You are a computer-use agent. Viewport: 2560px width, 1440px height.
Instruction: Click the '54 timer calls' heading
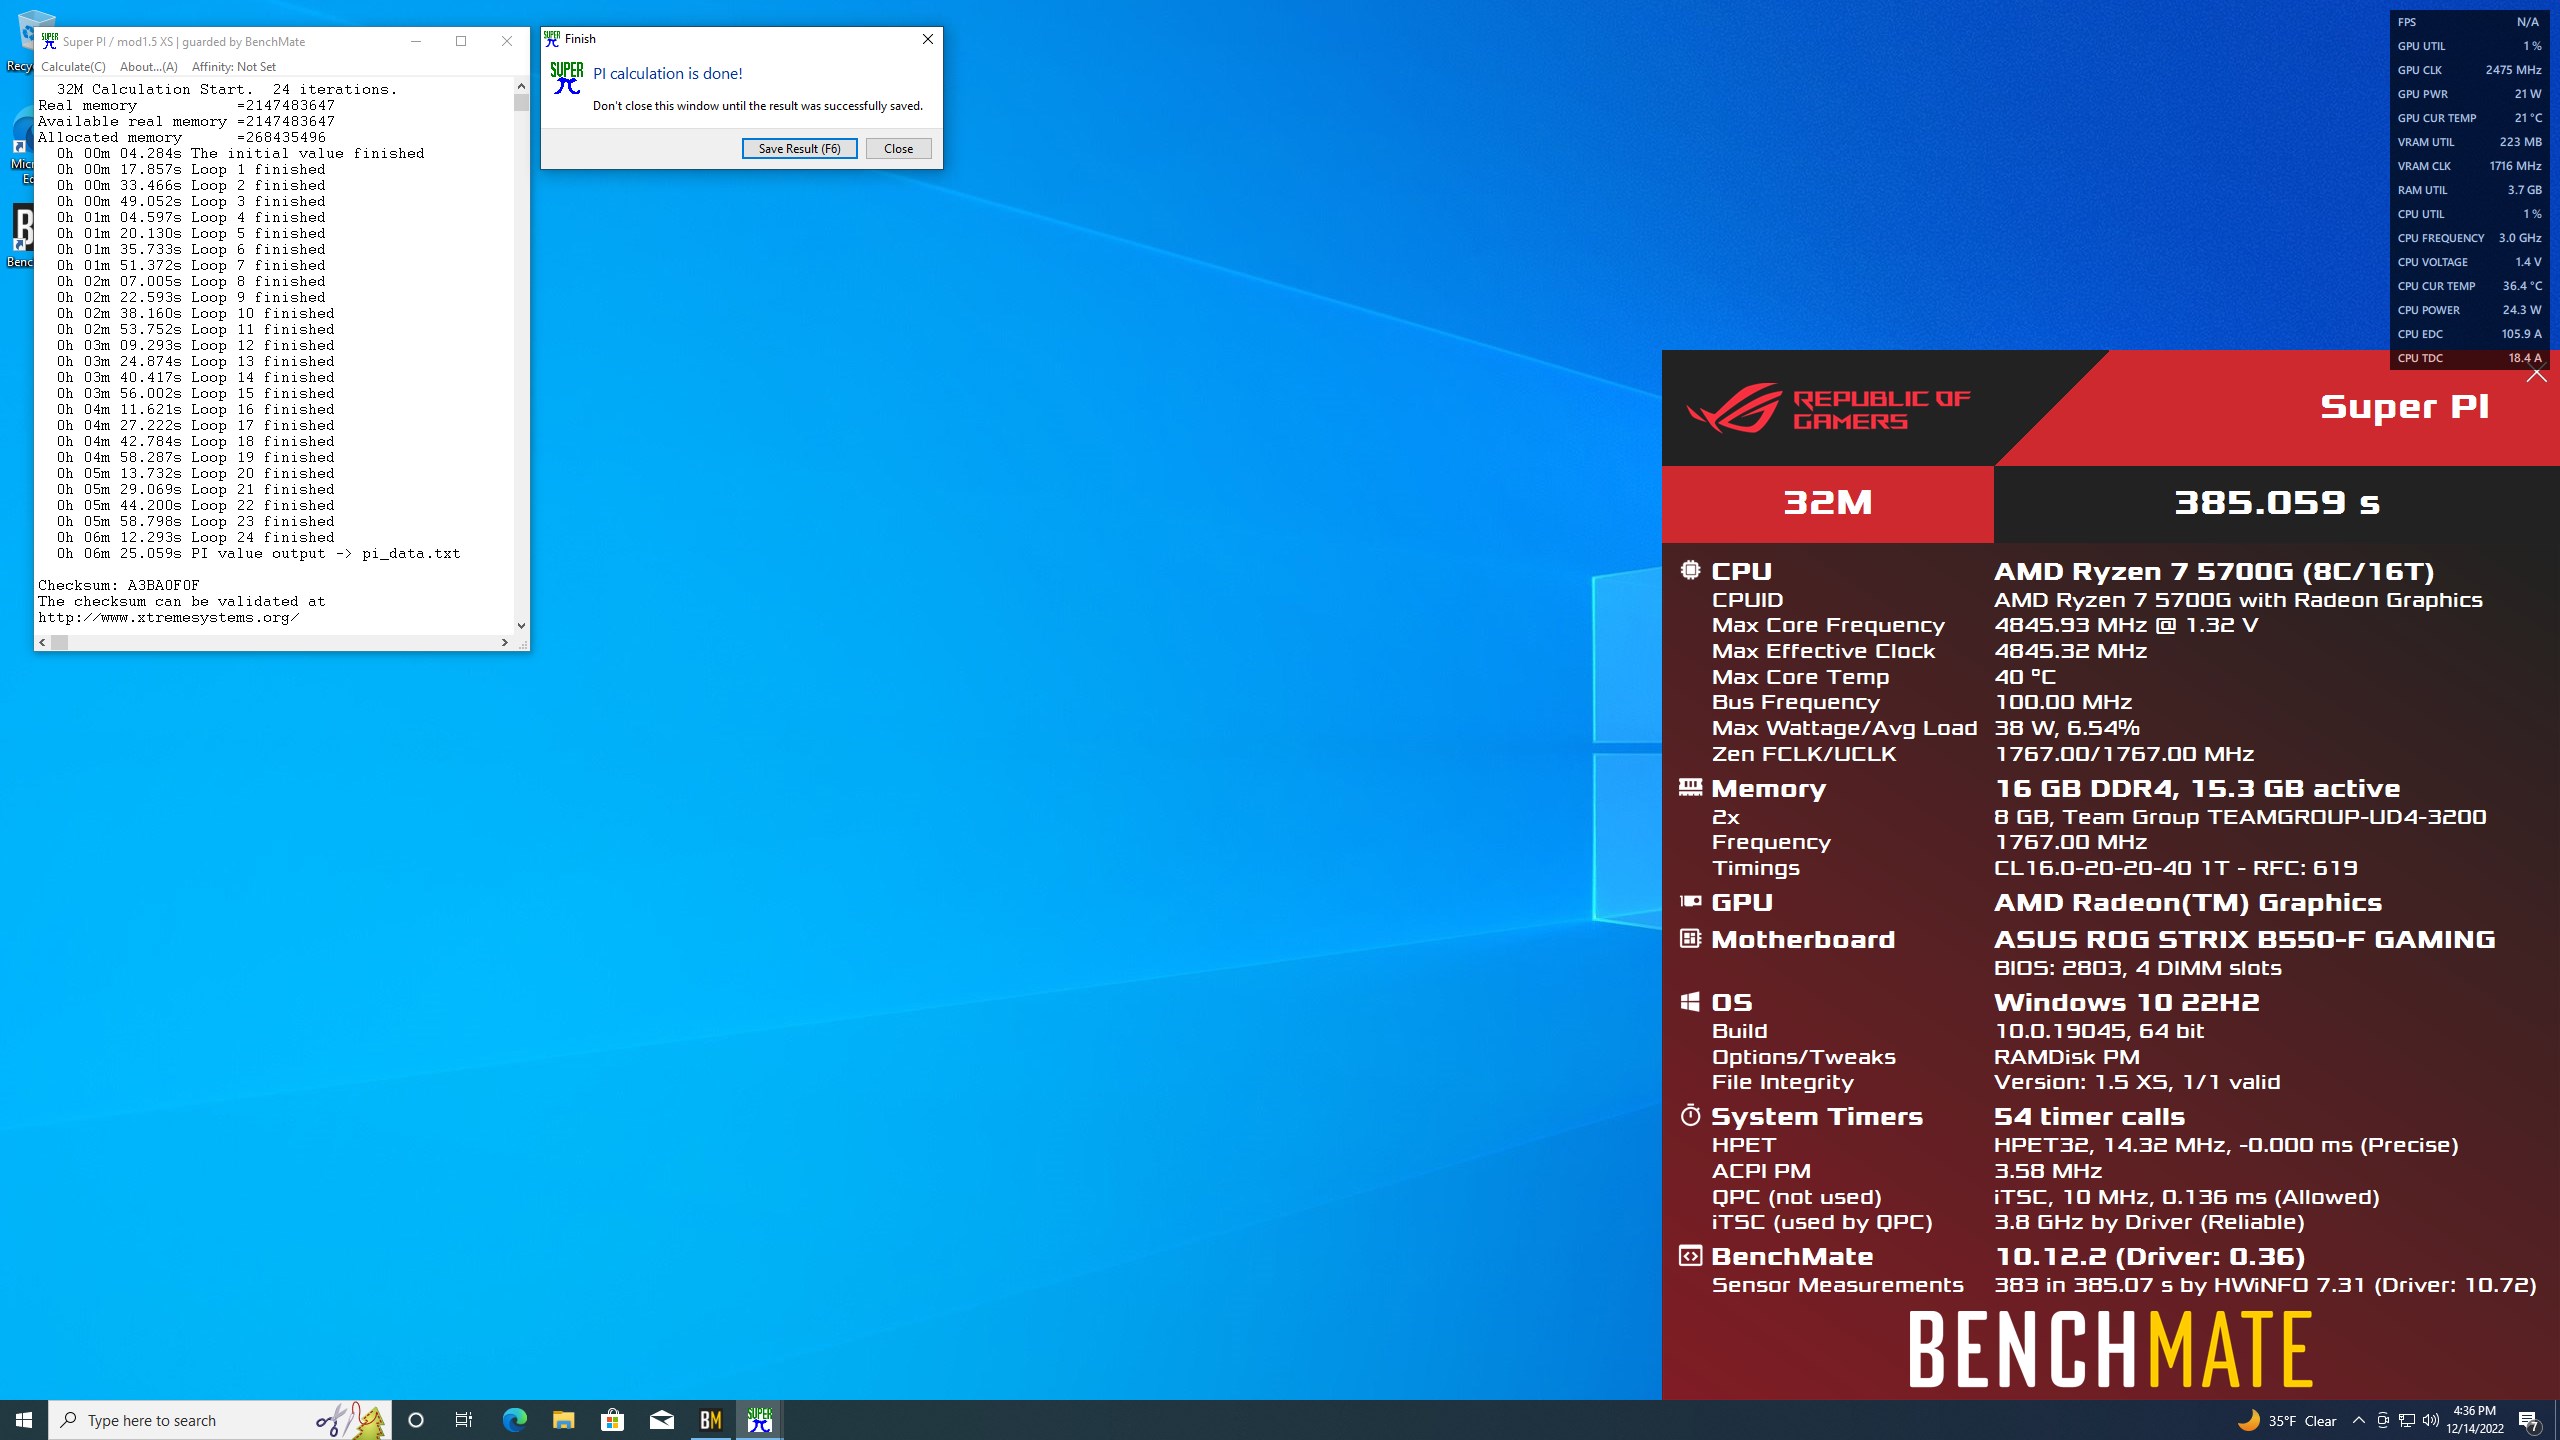tap(2089, 1116)
